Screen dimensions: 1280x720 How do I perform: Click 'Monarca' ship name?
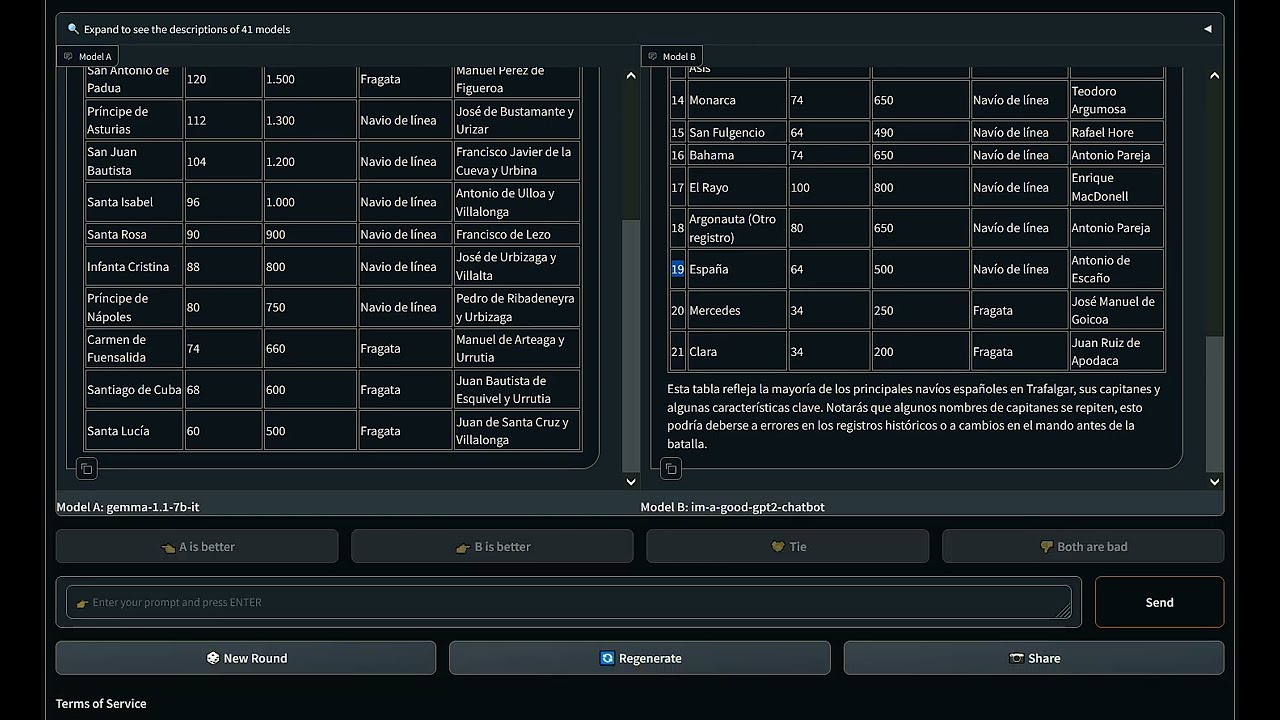[x=712, y=100]
